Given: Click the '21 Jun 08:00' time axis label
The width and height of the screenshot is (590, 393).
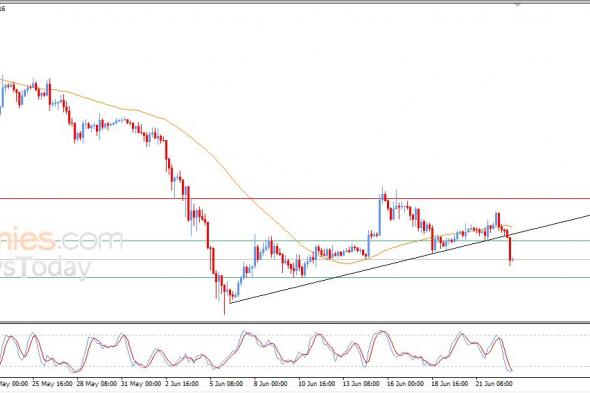Looking at the screenshot, I should pyautogui.click(x=494, y=384).
